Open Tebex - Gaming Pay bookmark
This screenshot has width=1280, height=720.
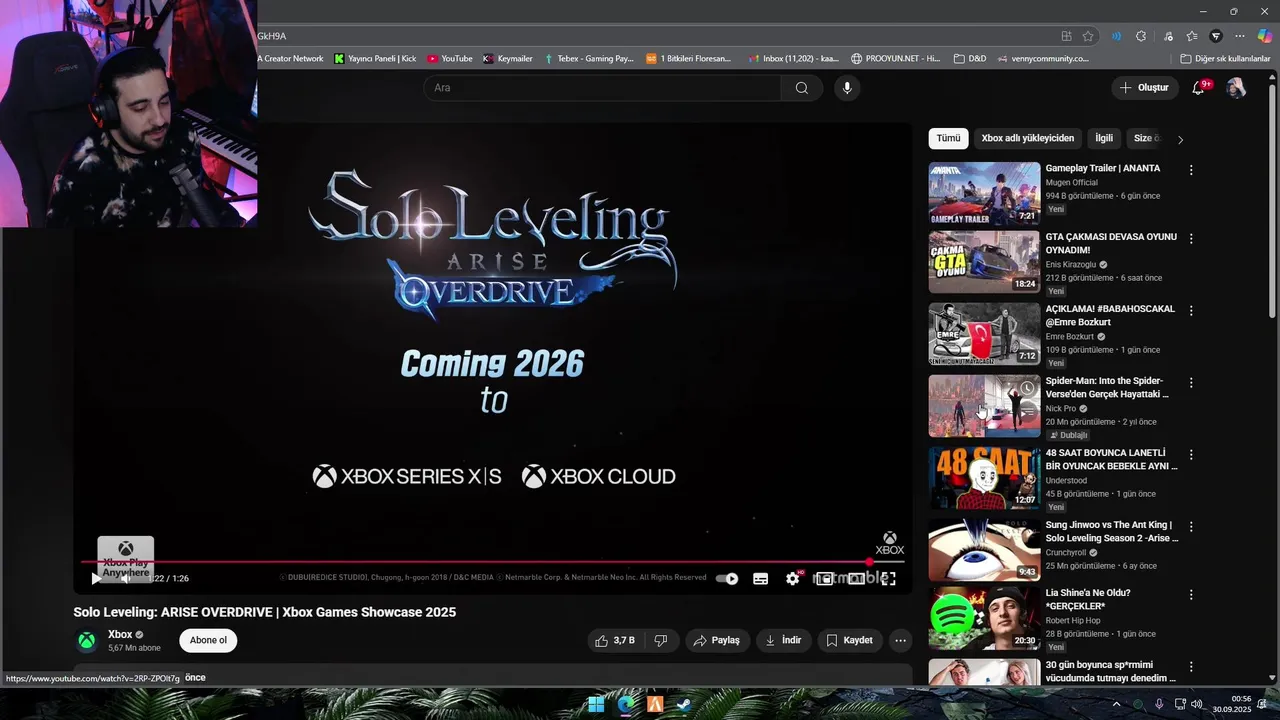tap(589, 59)
